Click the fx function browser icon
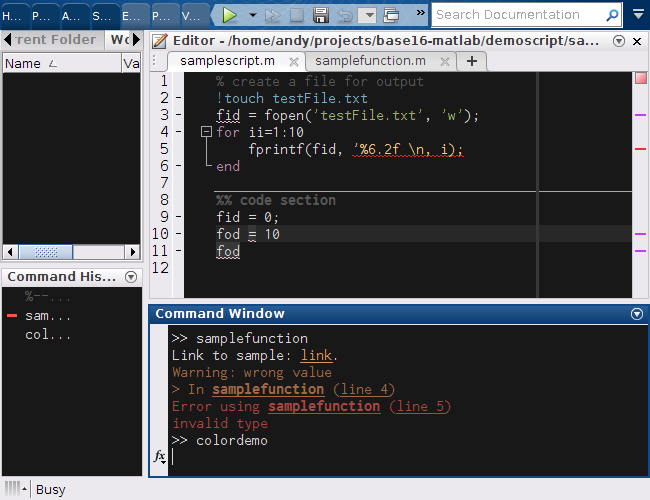The height and width of the screenshot is (500, 650). point(160,456)
